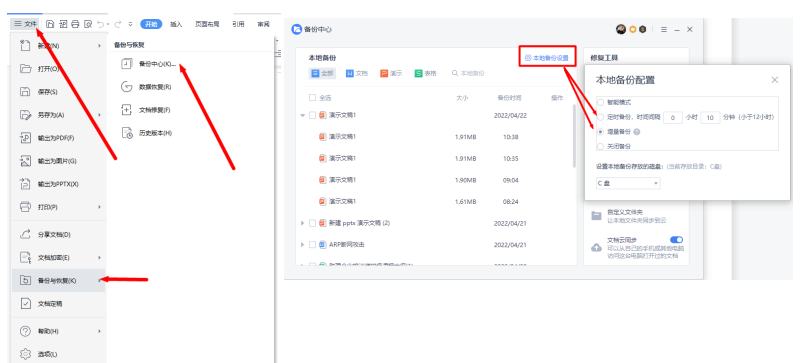The width and height of the screenshot is (803, 363).
Task: Toggle the 文档云同步 switch
Action: (676, 240)
